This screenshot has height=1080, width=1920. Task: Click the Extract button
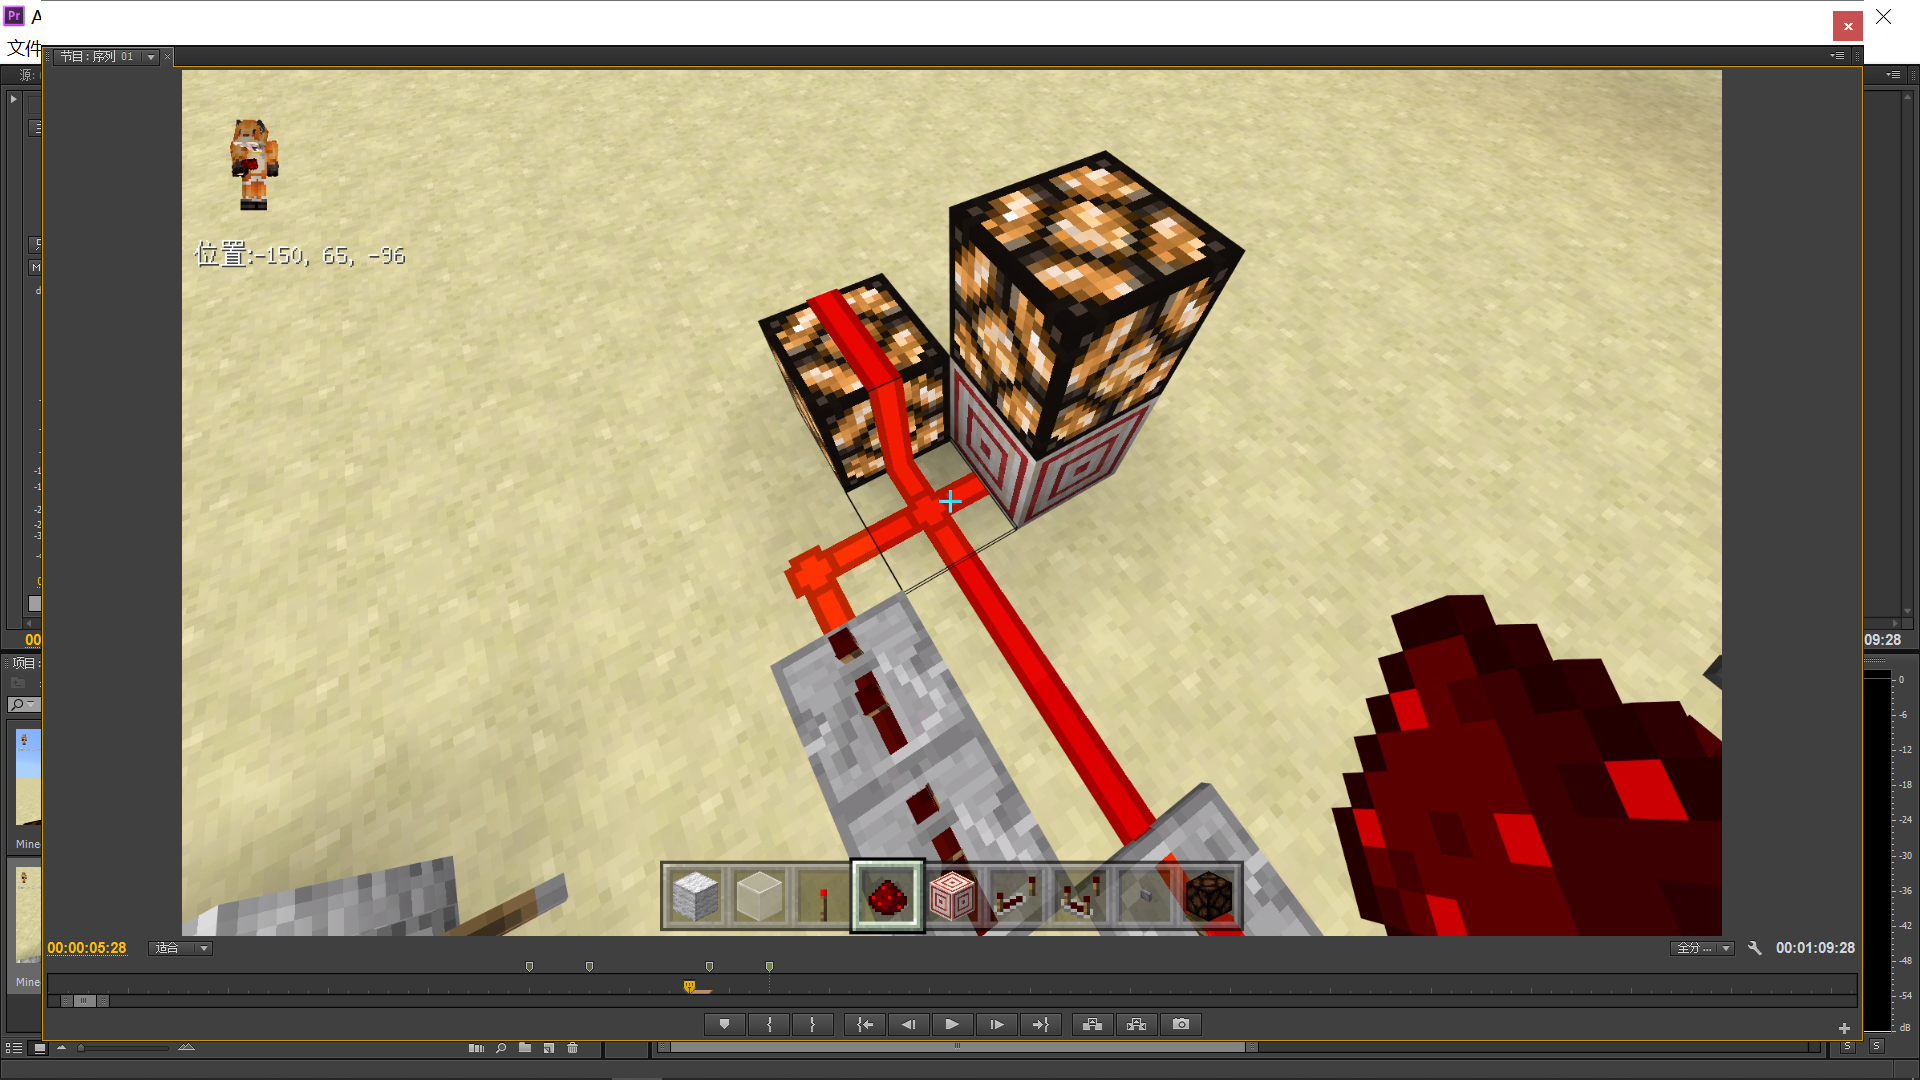point(1136,1024)
